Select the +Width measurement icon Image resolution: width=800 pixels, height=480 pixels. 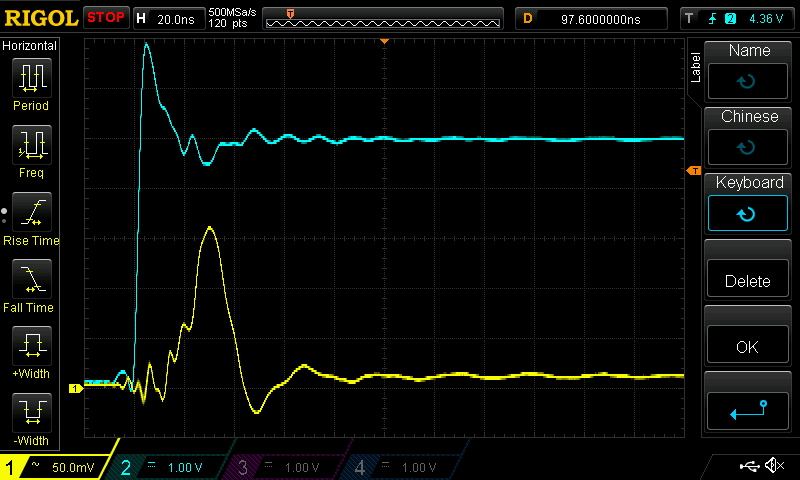(x=32, y=345)
